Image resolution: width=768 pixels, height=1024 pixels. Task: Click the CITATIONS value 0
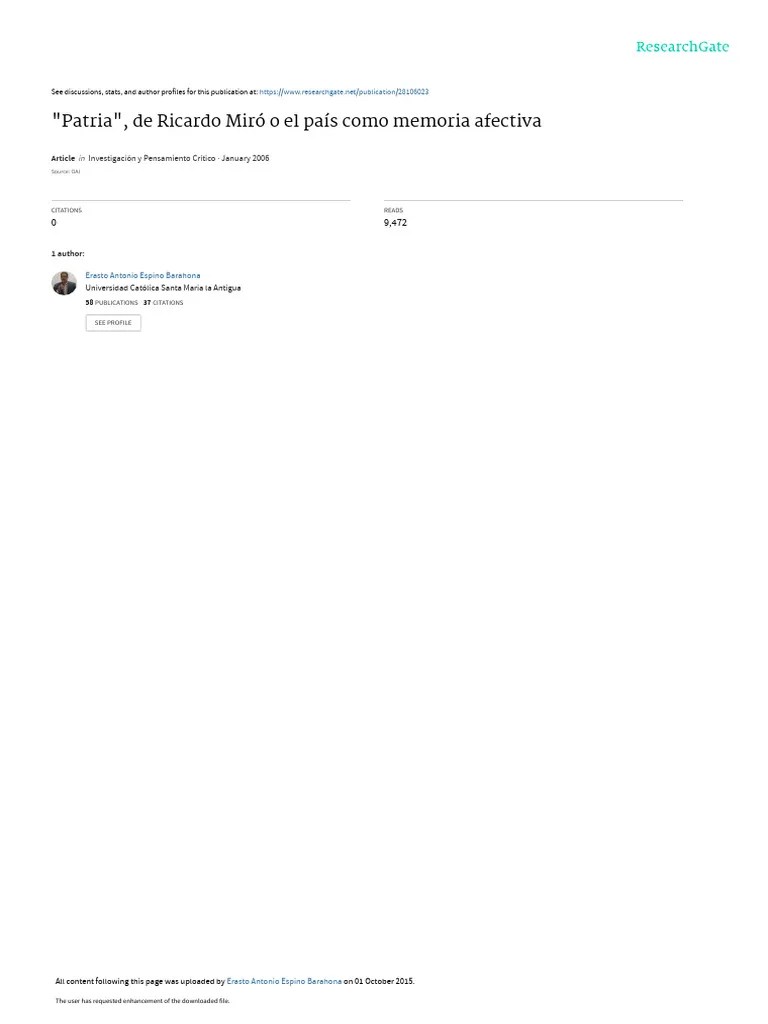(x=54, y=223)
